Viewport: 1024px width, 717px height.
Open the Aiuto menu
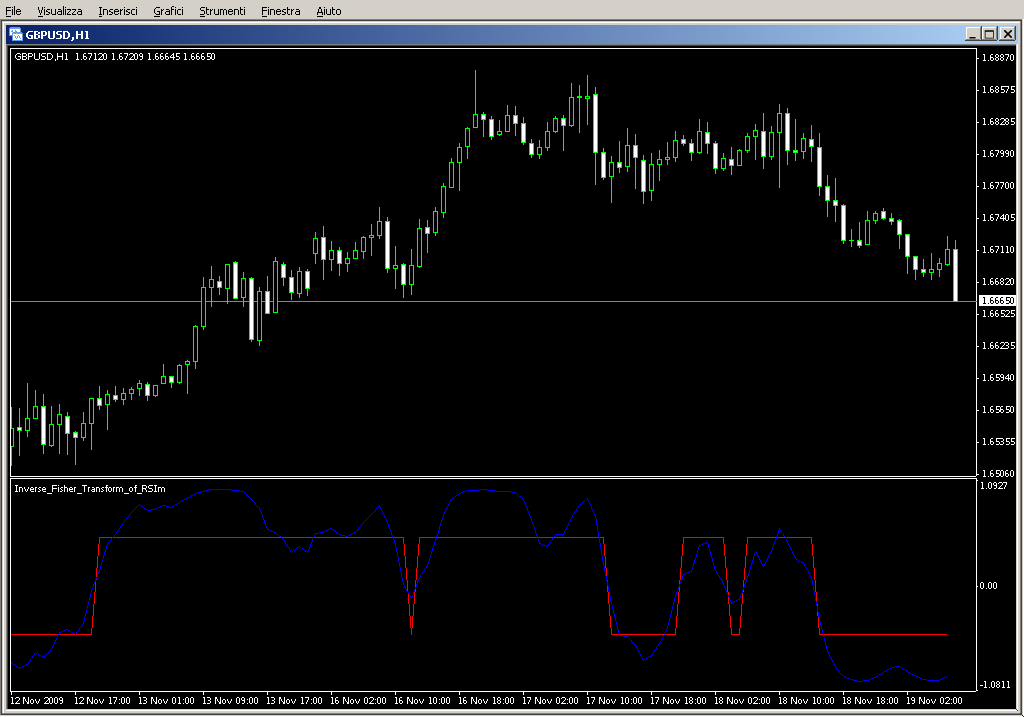tap(328, 11)
